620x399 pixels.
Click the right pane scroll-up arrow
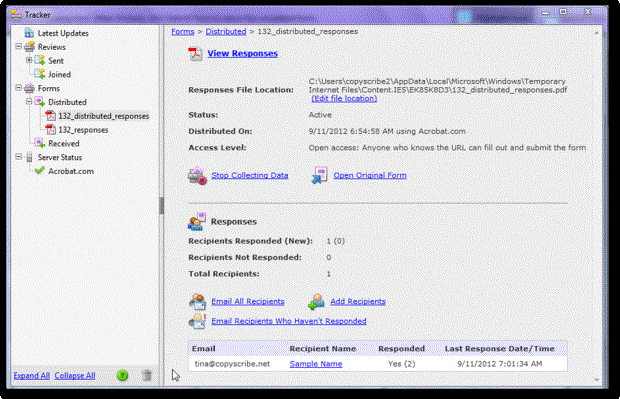(597, 32)
